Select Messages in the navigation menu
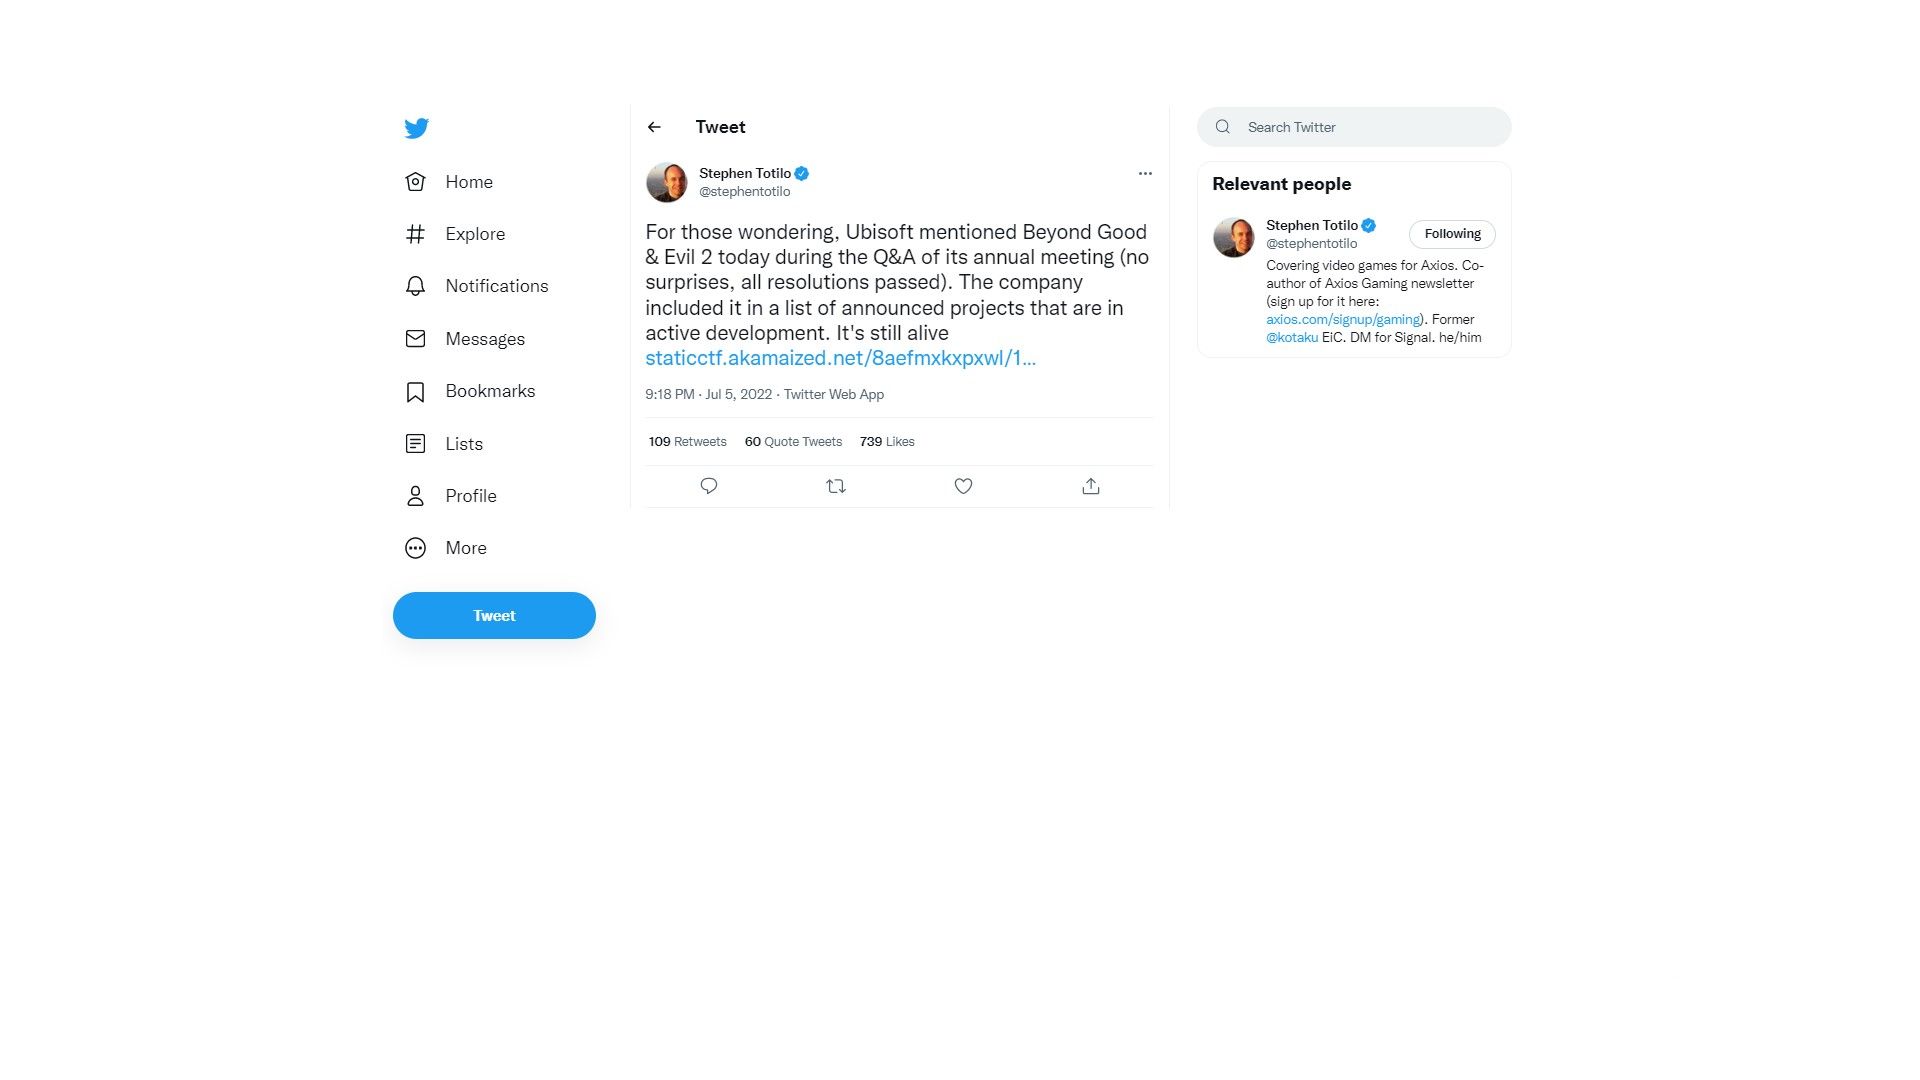The image size is (1920, 1080). point(484,339)
